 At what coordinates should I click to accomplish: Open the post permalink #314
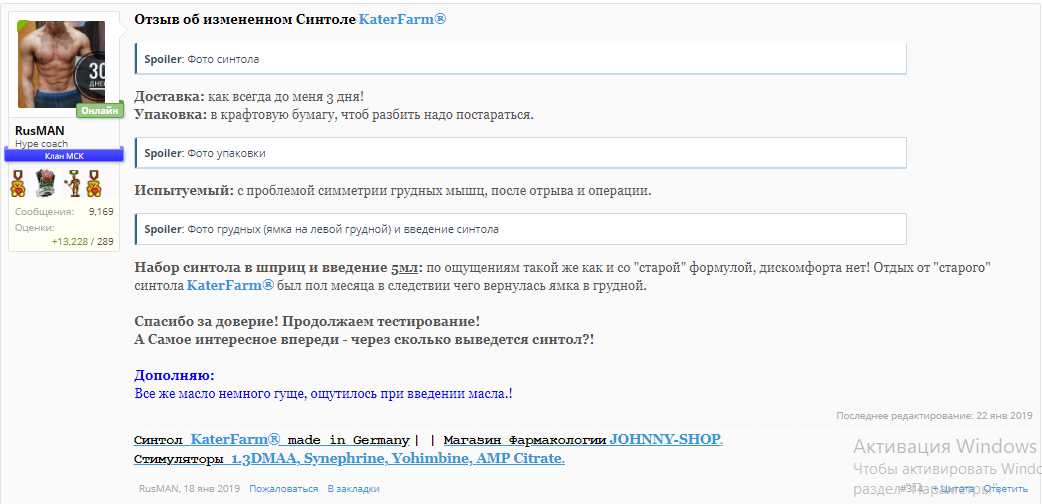pos(912,488)
